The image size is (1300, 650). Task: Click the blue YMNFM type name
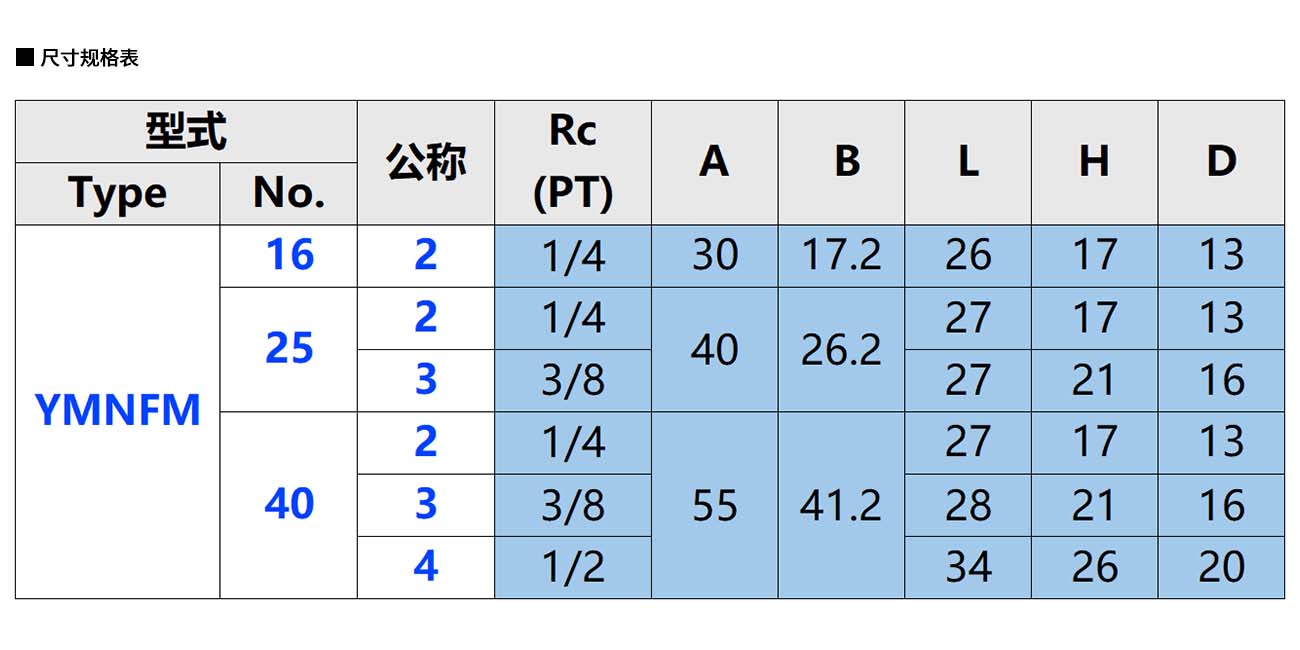(118, 411)
